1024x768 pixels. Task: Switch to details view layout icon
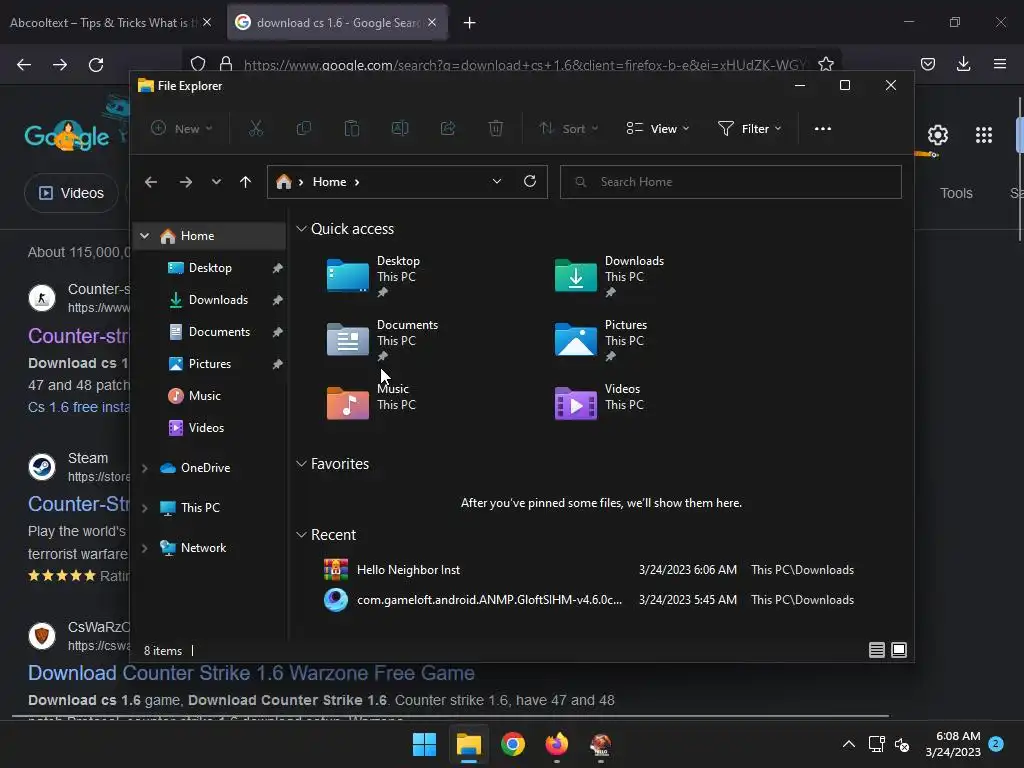click(876, 650)
